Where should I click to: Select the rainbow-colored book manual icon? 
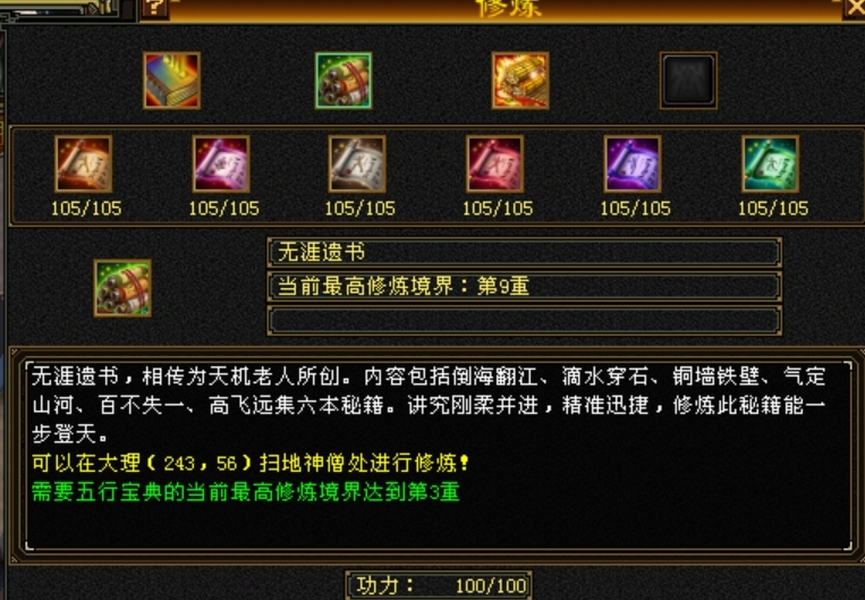[172, 81]
